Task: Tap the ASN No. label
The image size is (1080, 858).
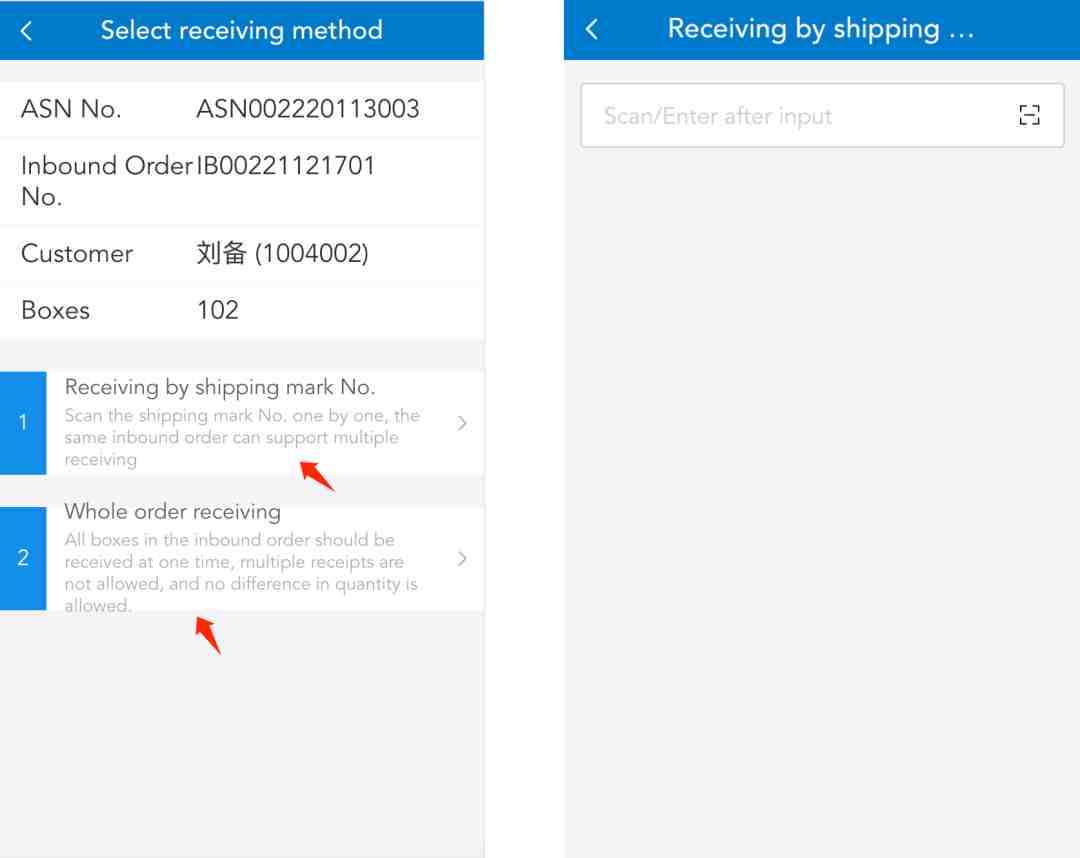Action: pyautogui.click(x=71, y=109)
